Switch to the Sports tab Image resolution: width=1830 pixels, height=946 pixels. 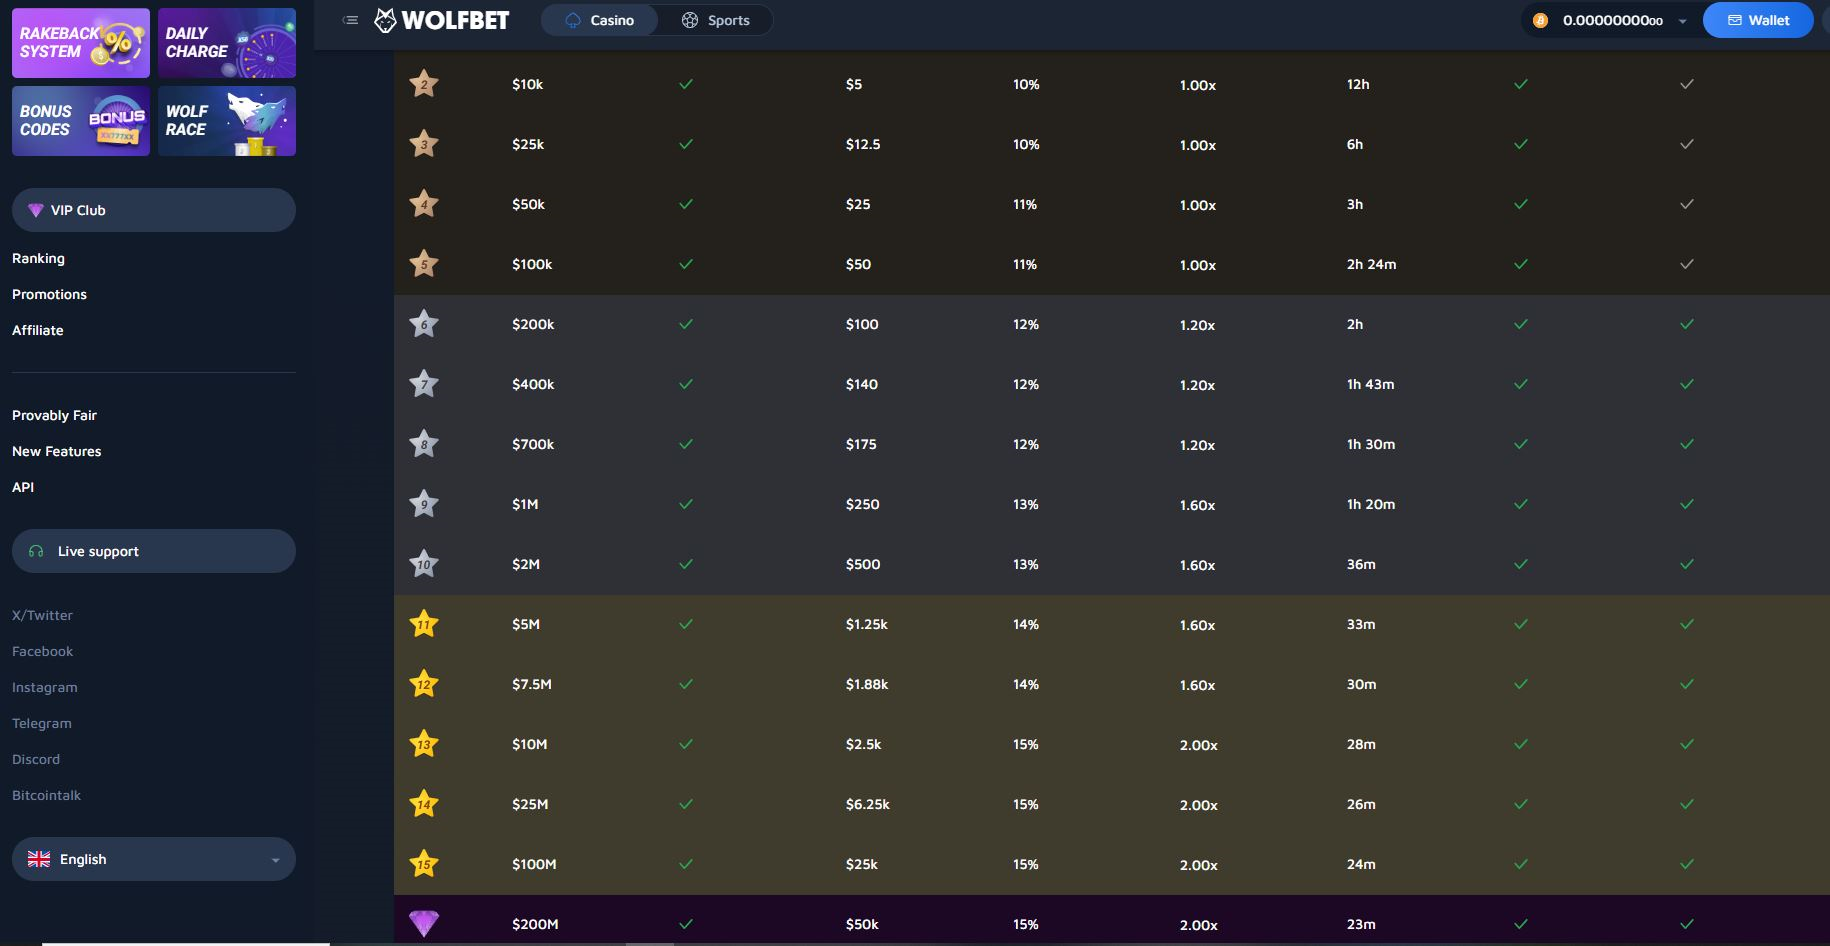coord(716,20)
